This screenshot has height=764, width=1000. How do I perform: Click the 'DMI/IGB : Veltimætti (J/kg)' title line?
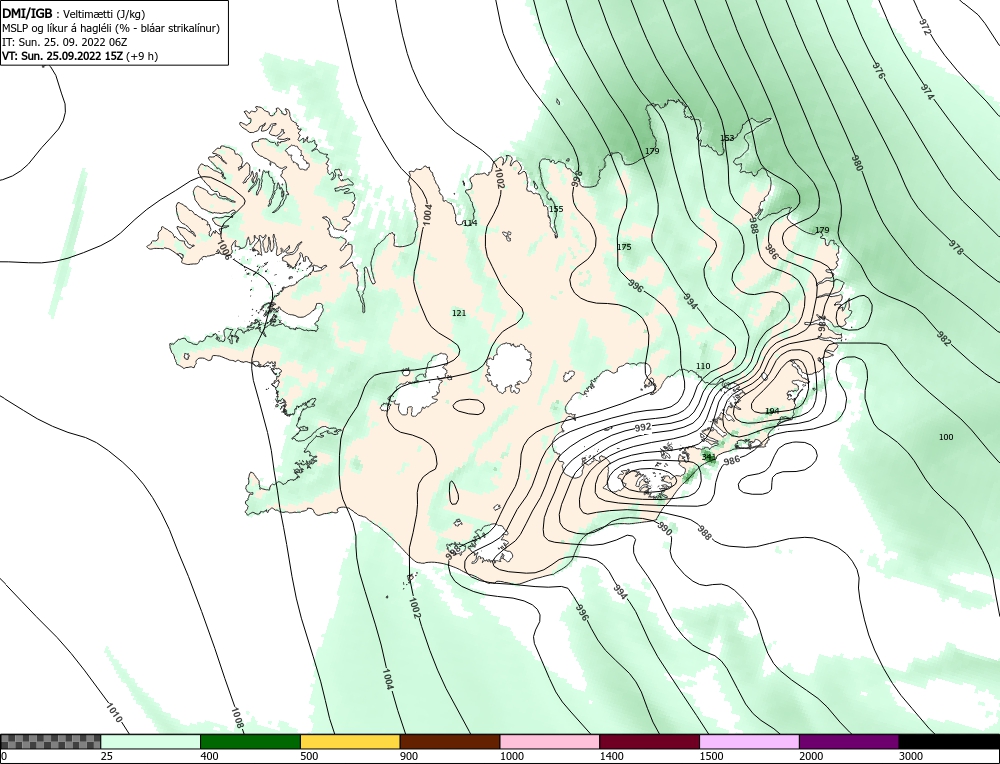click(x=73, y=14)
